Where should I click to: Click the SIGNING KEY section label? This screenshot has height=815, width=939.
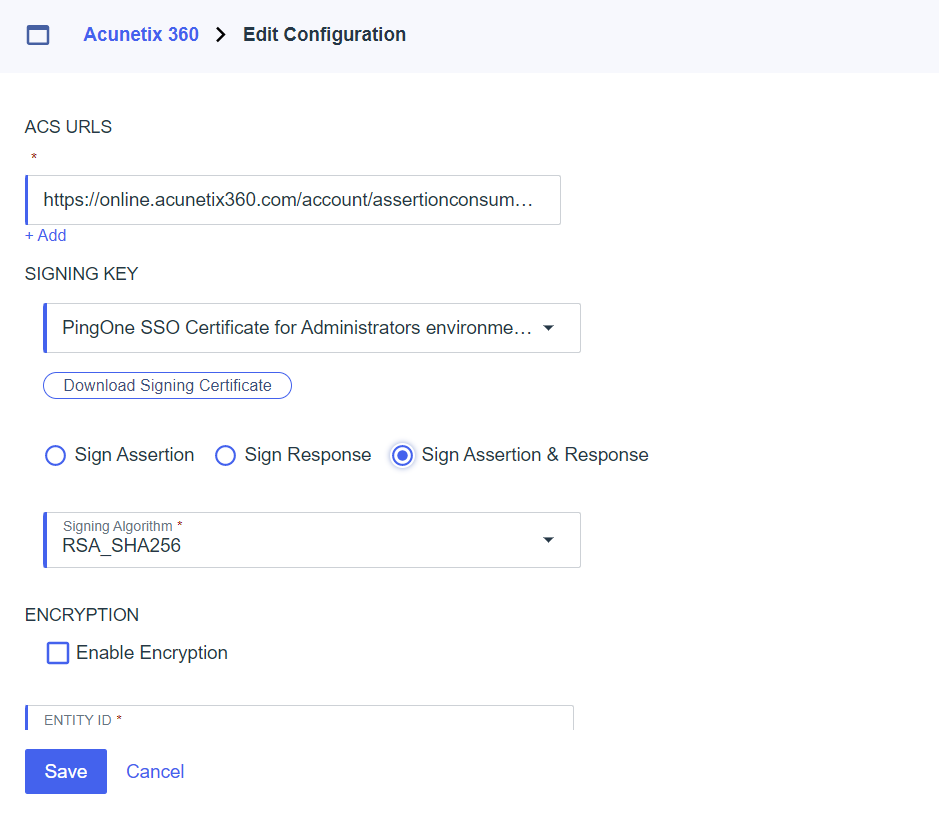click(81, 274)
